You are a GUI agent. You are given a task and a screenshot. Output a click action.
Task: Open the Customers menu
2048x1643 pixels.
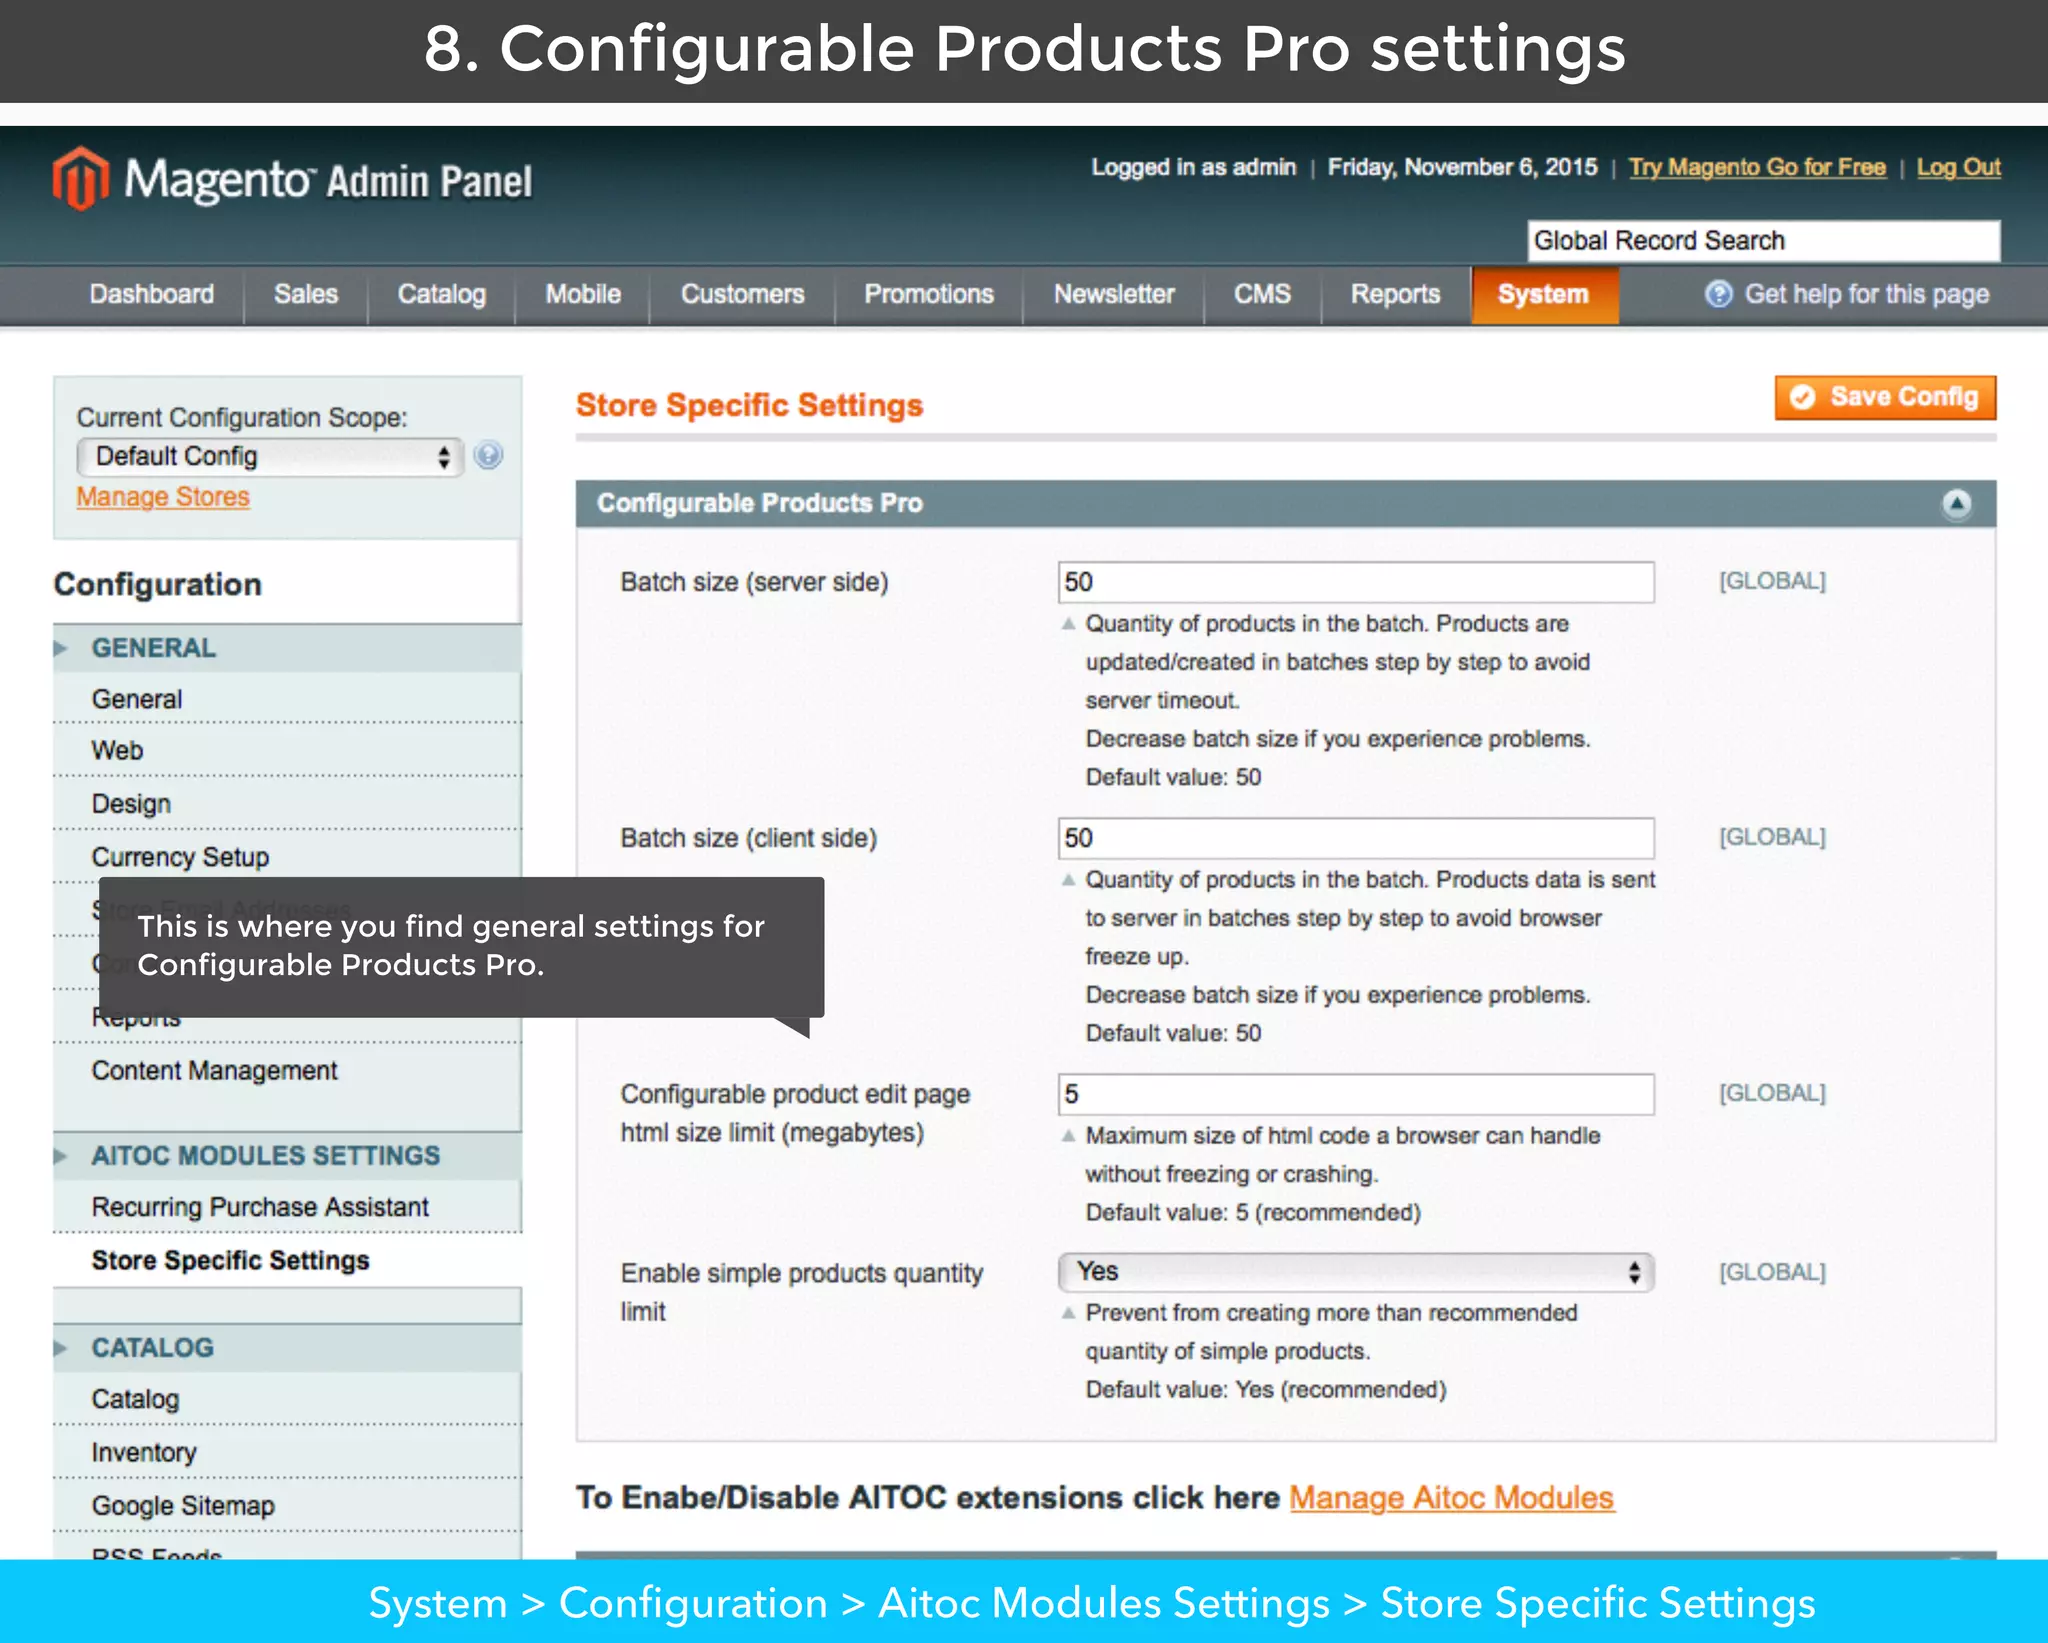(x=742, y=294)
